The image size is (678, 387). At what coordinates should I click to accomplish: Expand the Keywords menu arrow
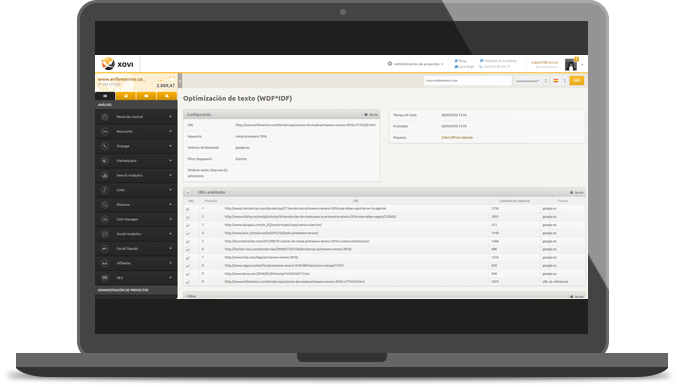pyautogui.click(x=170, y=131)
